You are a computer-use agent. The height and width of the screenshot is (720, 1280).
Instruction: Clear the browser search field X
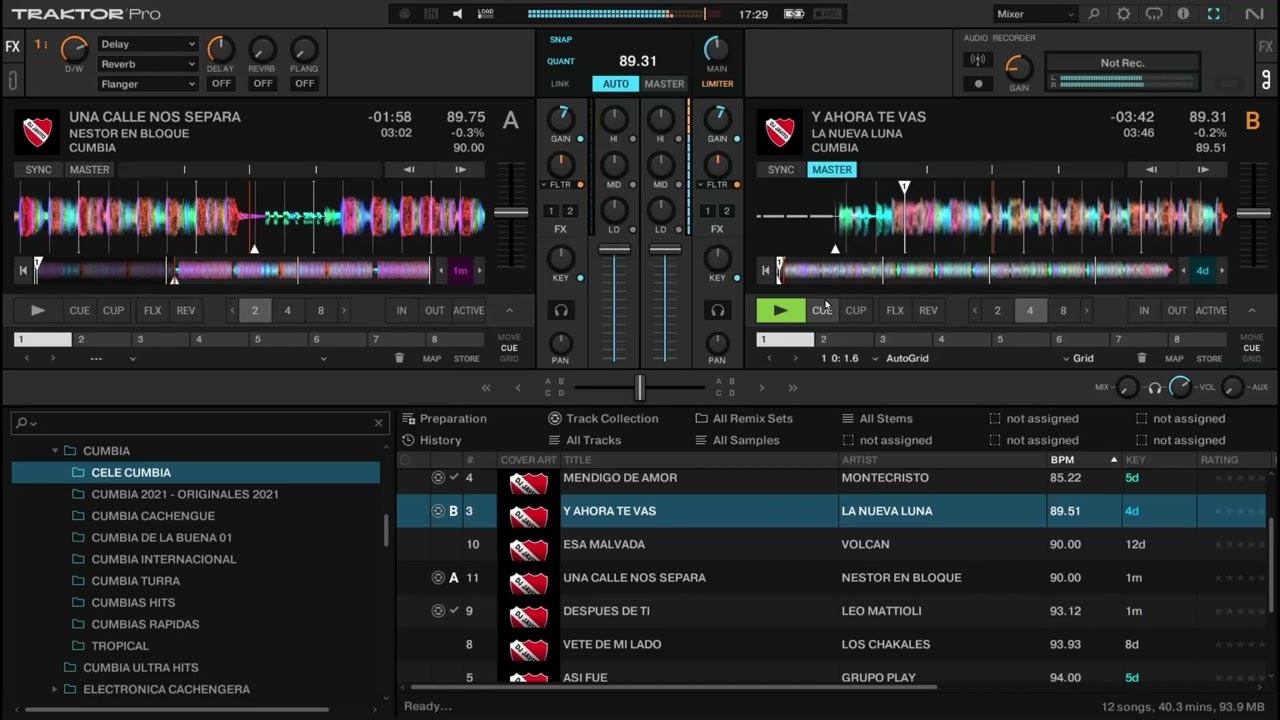click(378, 423)
